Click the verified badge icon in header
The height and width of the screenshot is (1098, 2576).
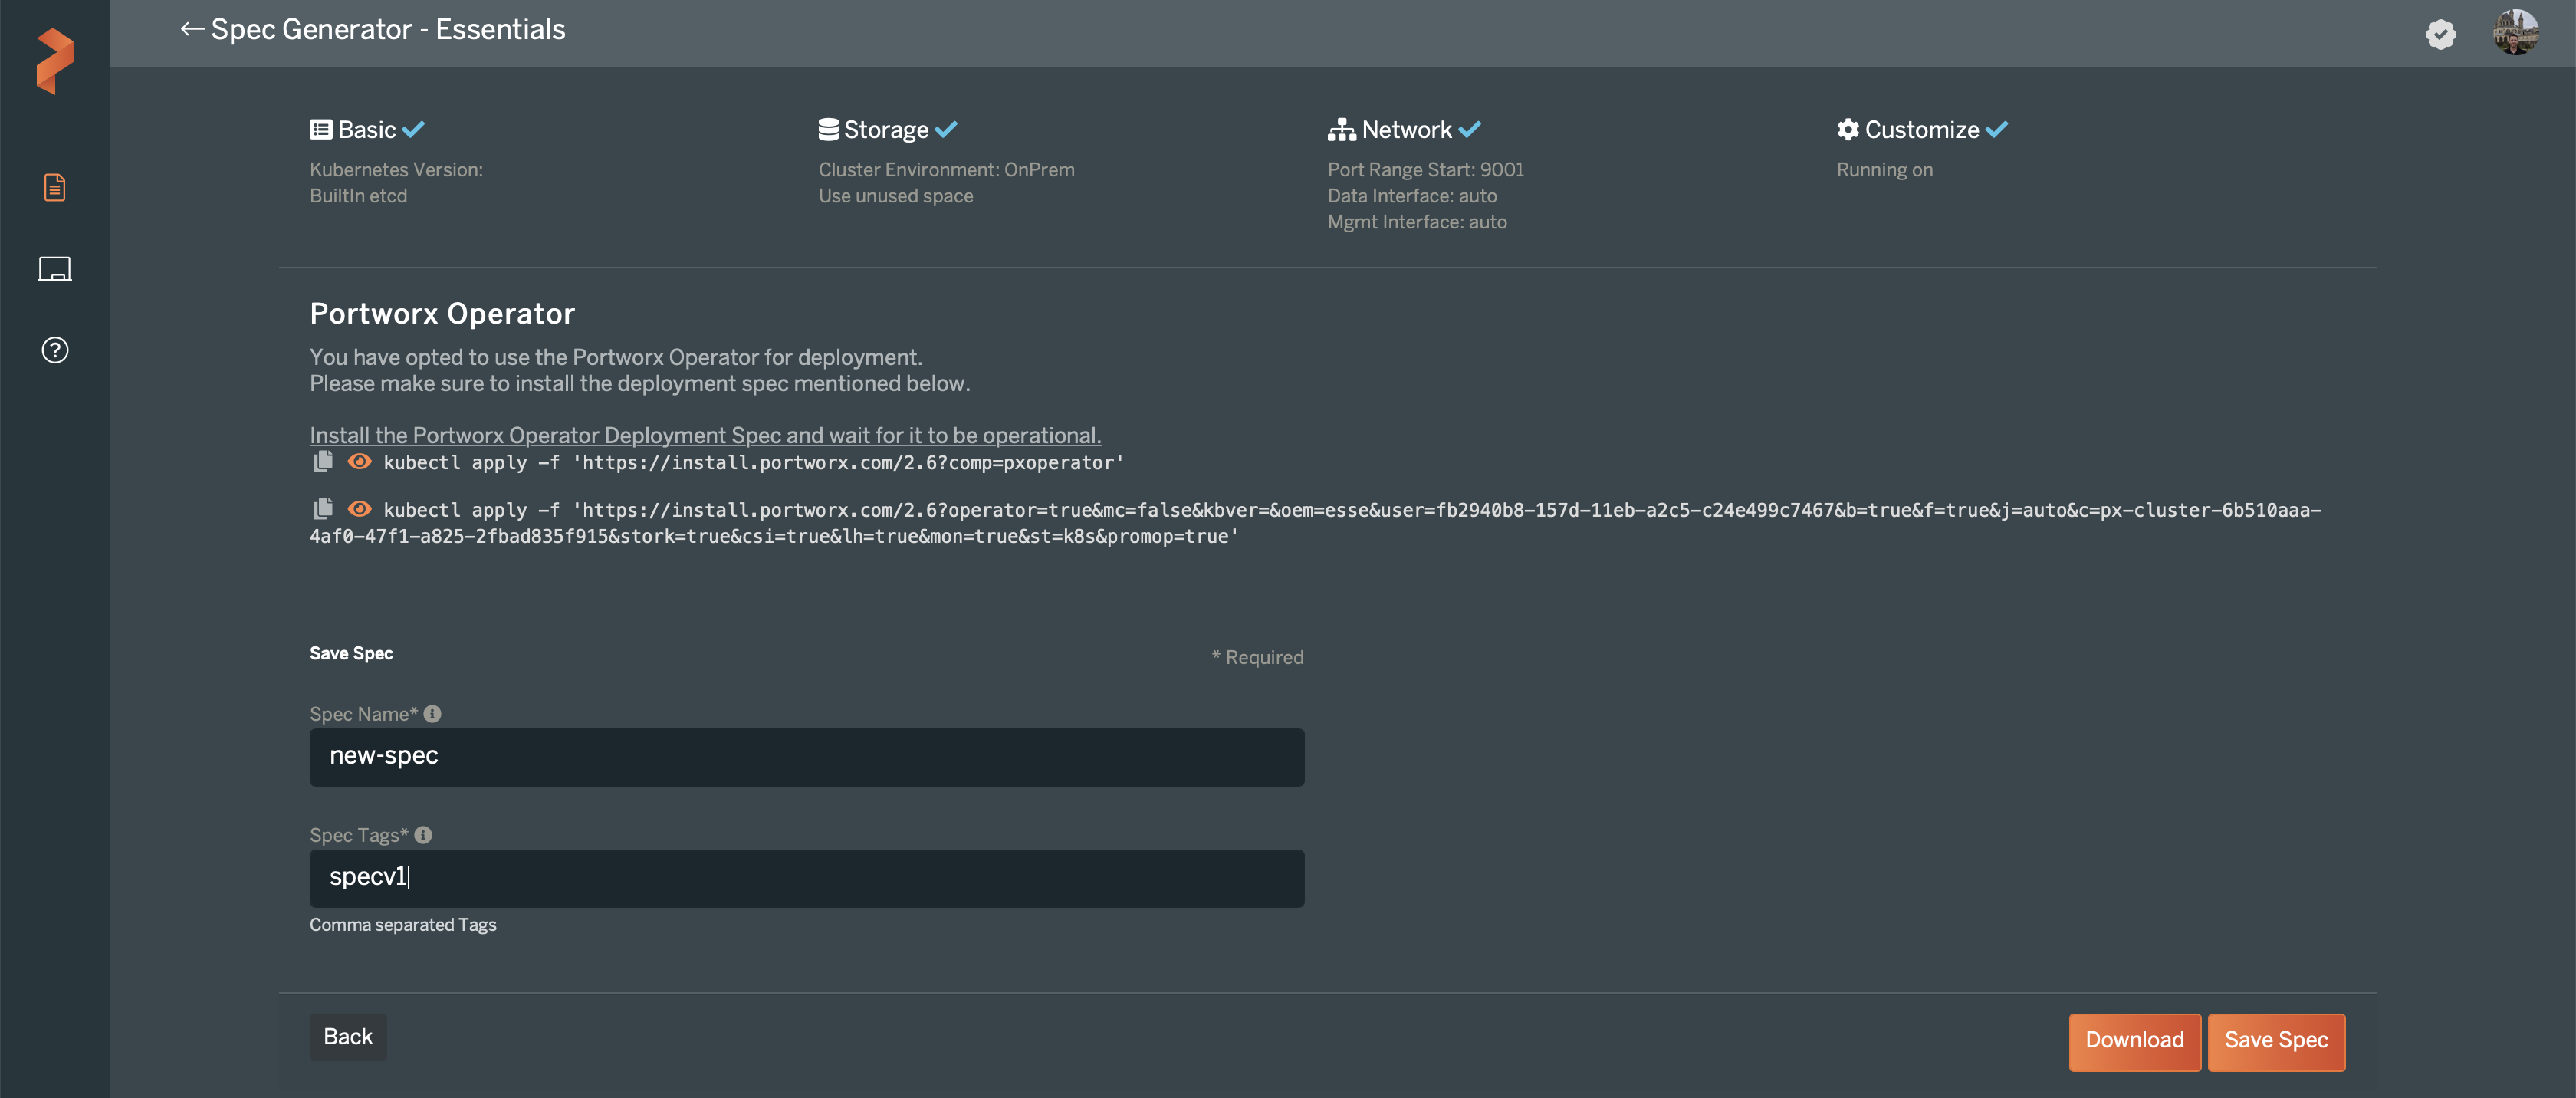pyautogui.click(x=2440, y=34)
